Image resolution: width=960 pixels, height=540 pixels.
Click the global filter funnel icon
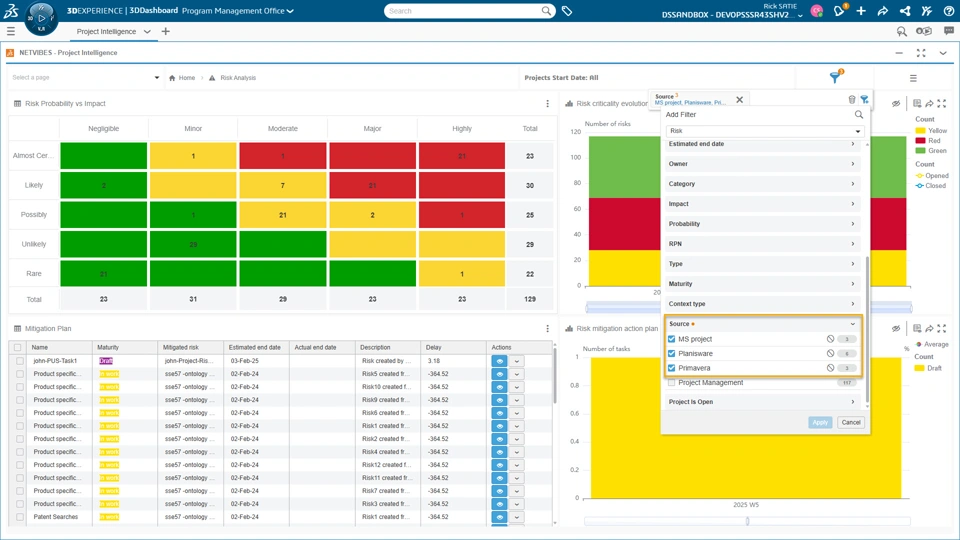click(835, 77)
